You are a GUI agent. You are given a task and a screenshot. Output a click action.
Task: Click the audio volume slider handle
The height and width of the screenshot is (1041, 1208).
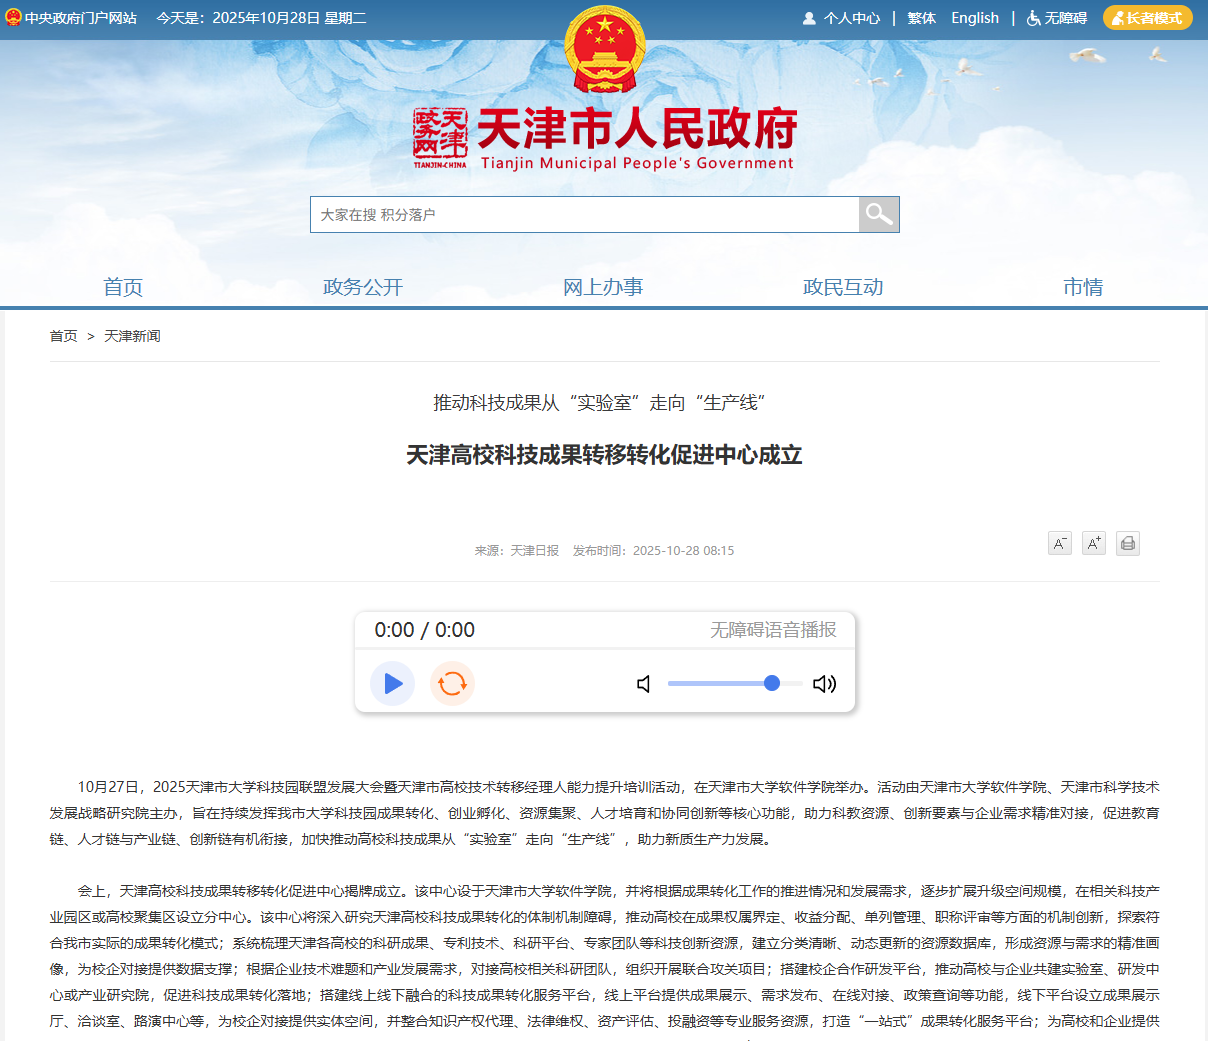tap(772, 683)
